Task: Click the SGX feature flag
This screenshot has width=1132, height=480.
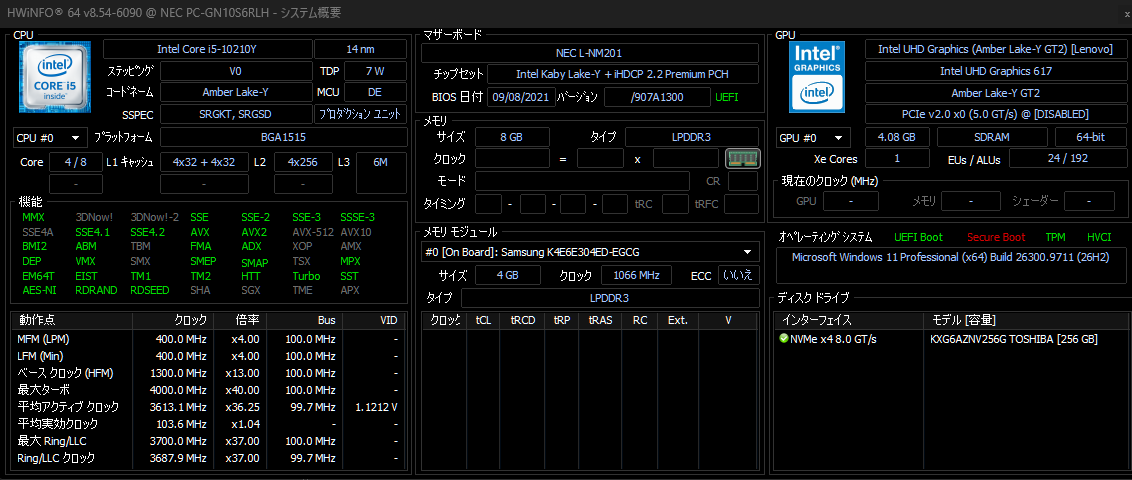Action: tap(251, 290)
